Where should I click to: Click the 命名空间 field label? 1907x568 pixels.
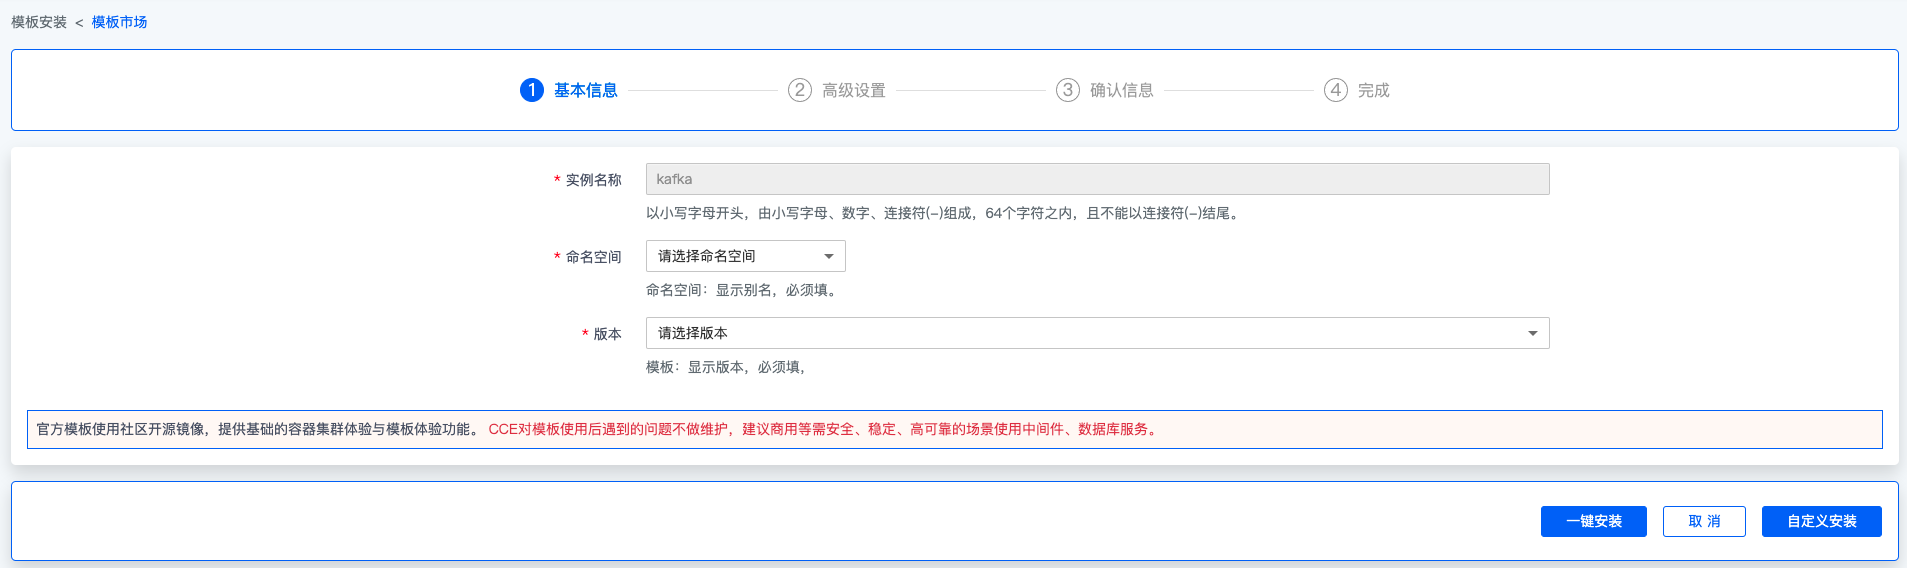click(594, 257)
